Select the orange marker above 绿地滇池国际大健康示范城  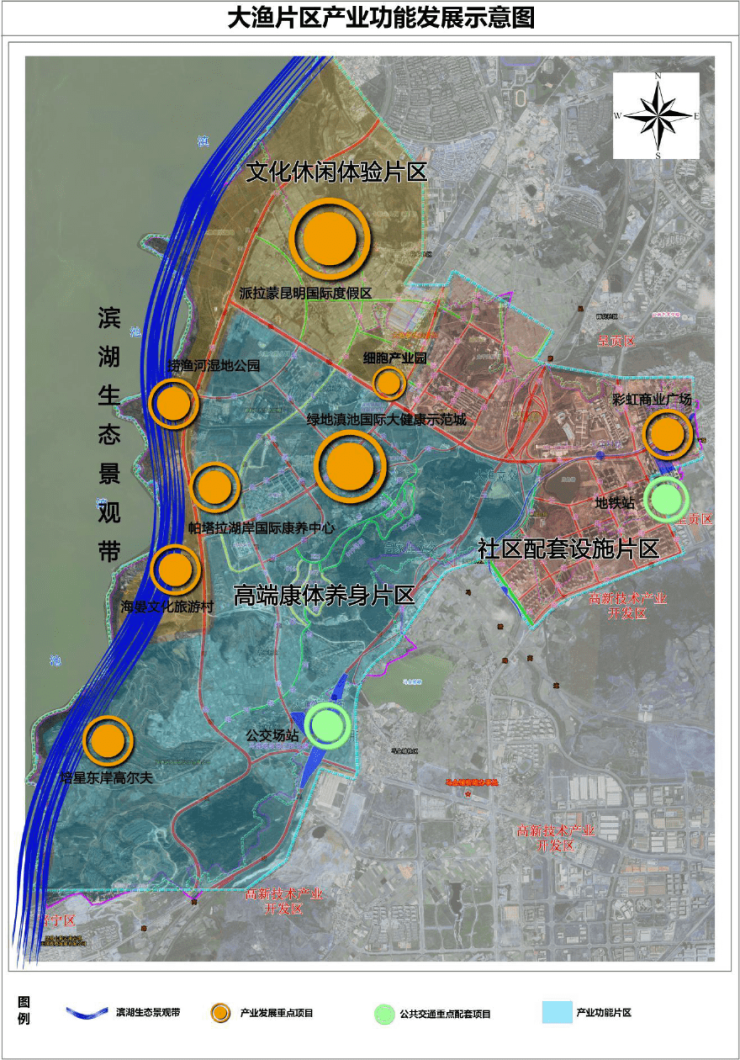coord(350,465)
